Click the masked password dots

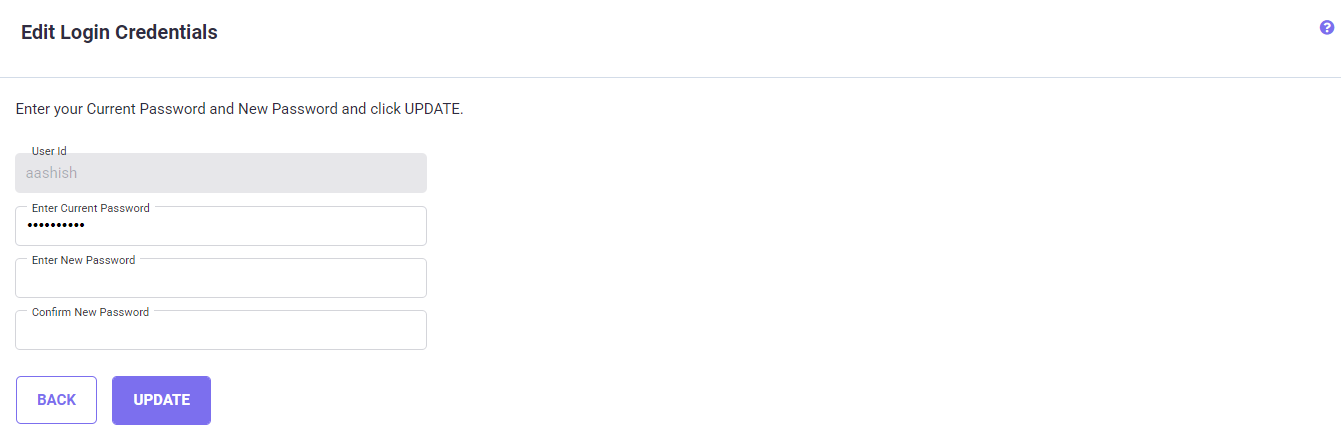(56, 227)
